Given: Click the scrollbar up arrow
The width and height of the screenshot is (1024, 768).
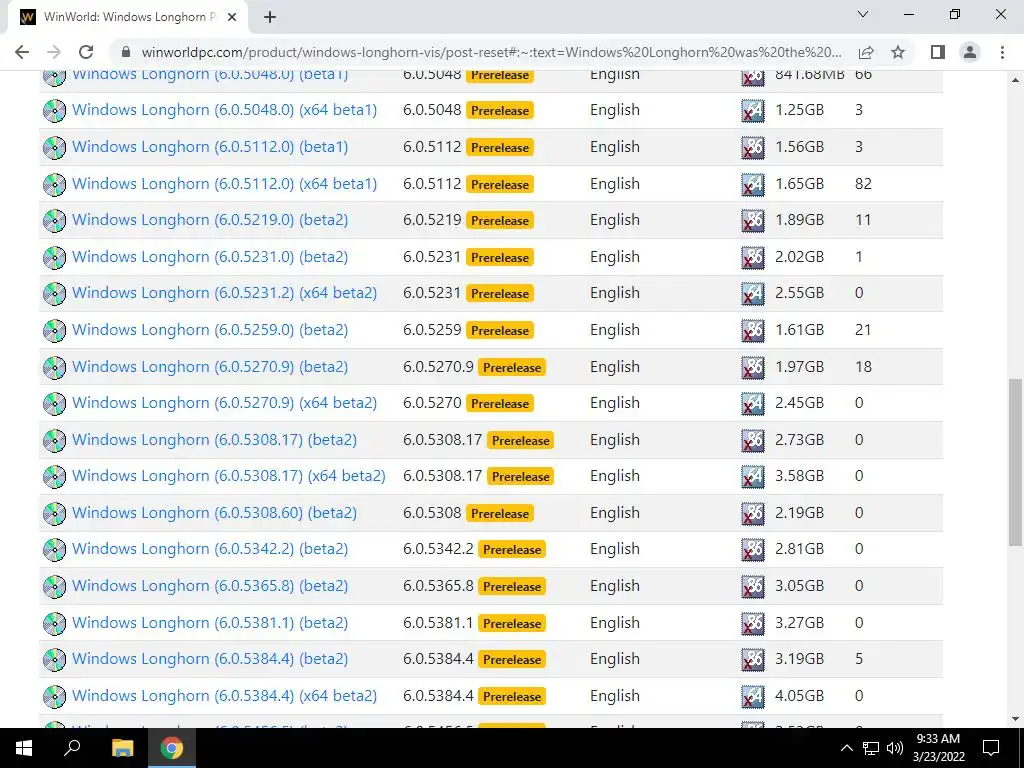Looking at the screenshot, I should (1016, 80).
